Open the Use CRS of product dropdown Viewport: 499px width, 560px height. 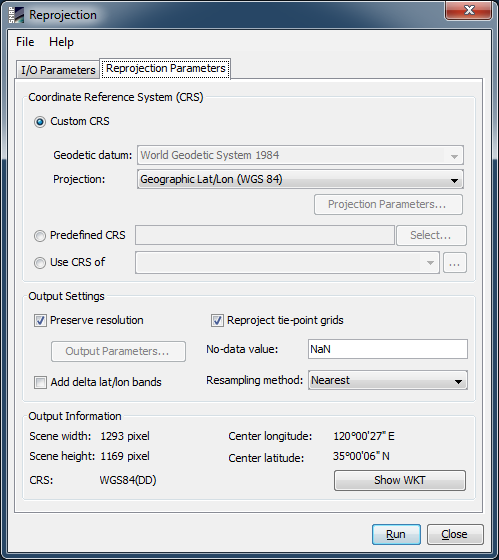[x=287, y=262]
